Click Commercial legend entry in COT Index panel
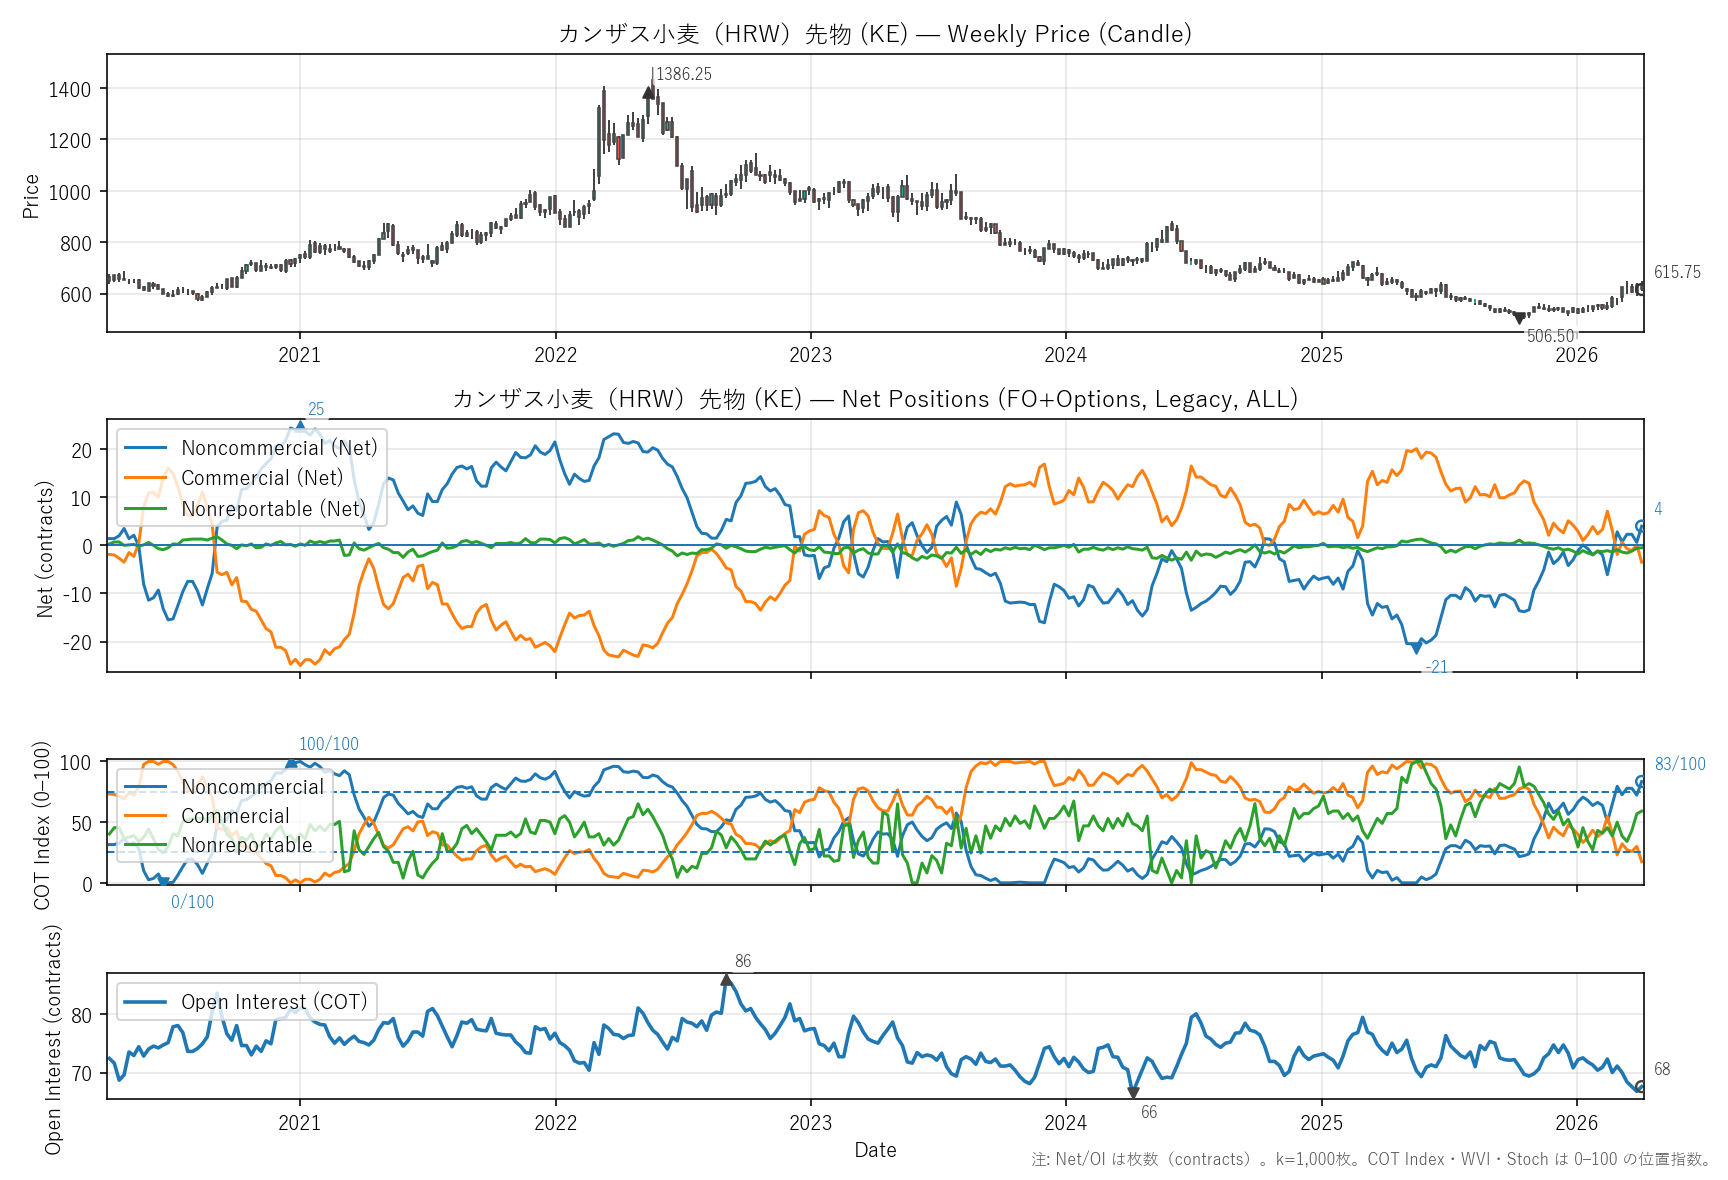This screenshot has height=1180, width=1728. click(x=235, y=816)
